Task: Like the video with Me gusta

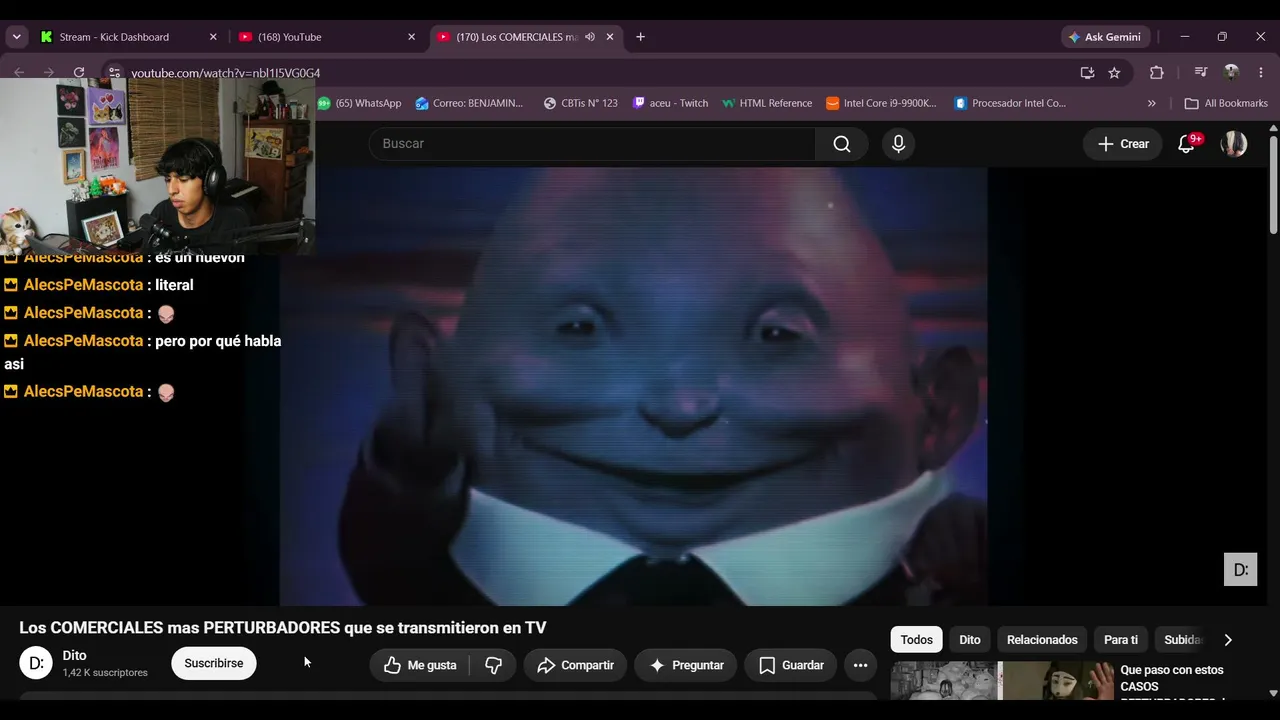Action: tap(420, 665)
